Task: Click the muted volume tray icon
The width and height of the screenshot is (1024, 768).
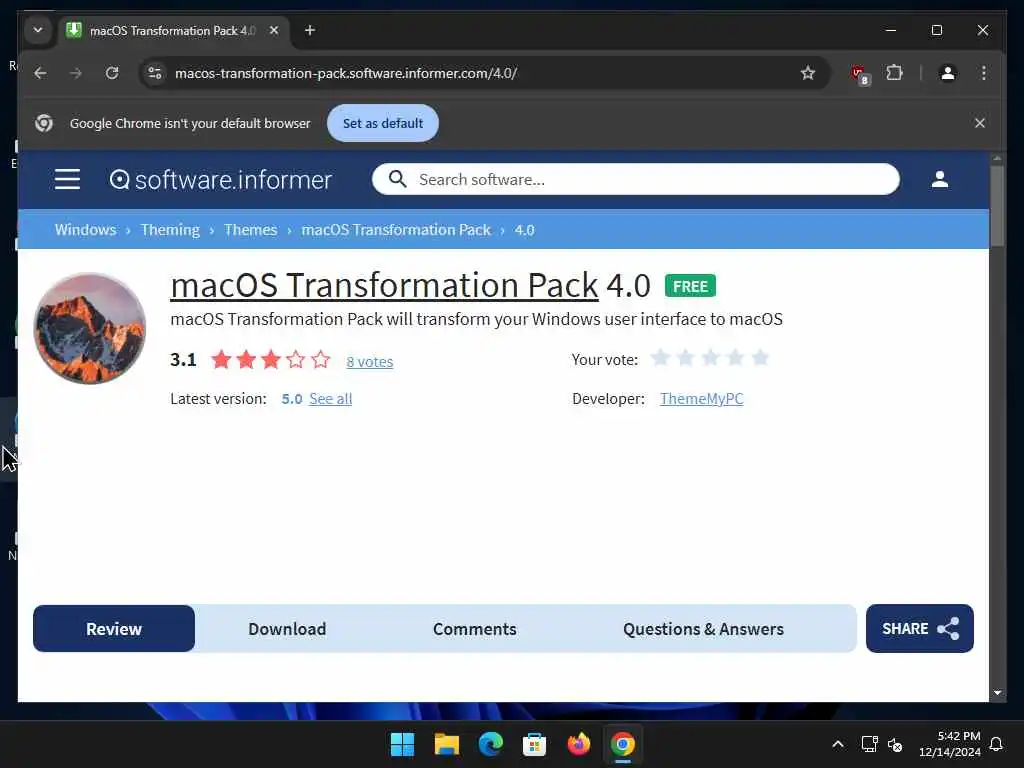Action: 895,744
